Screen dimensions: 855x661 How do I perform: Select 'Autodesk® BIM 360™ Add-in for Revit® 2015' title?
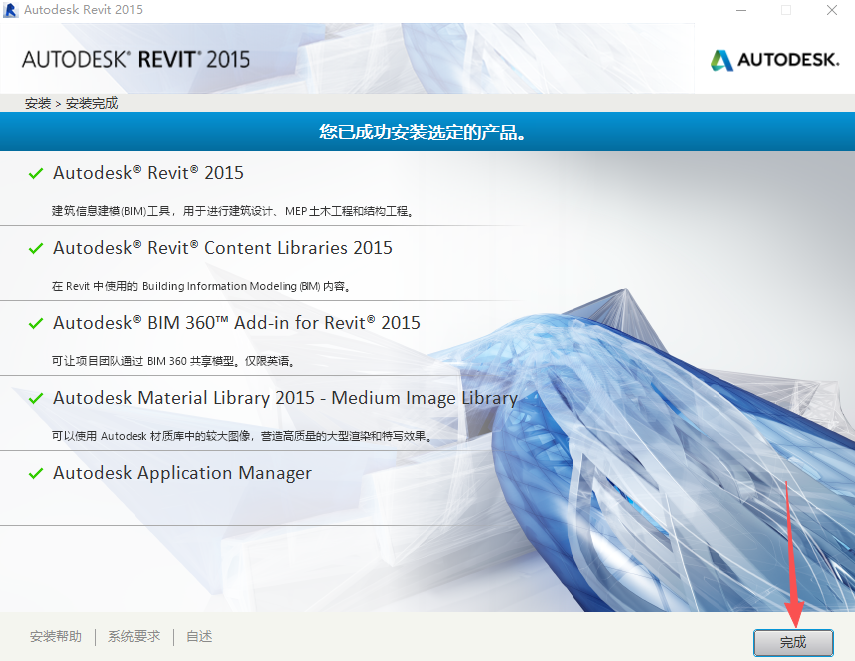pos(237,323)
